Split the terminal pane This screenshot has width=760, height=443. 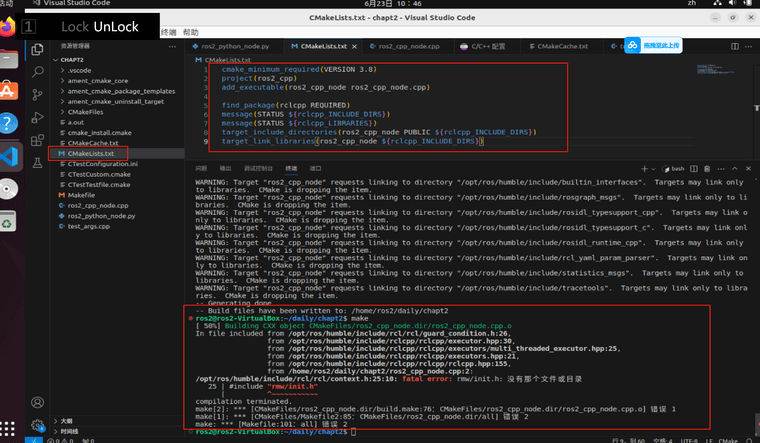coord(694,169)
